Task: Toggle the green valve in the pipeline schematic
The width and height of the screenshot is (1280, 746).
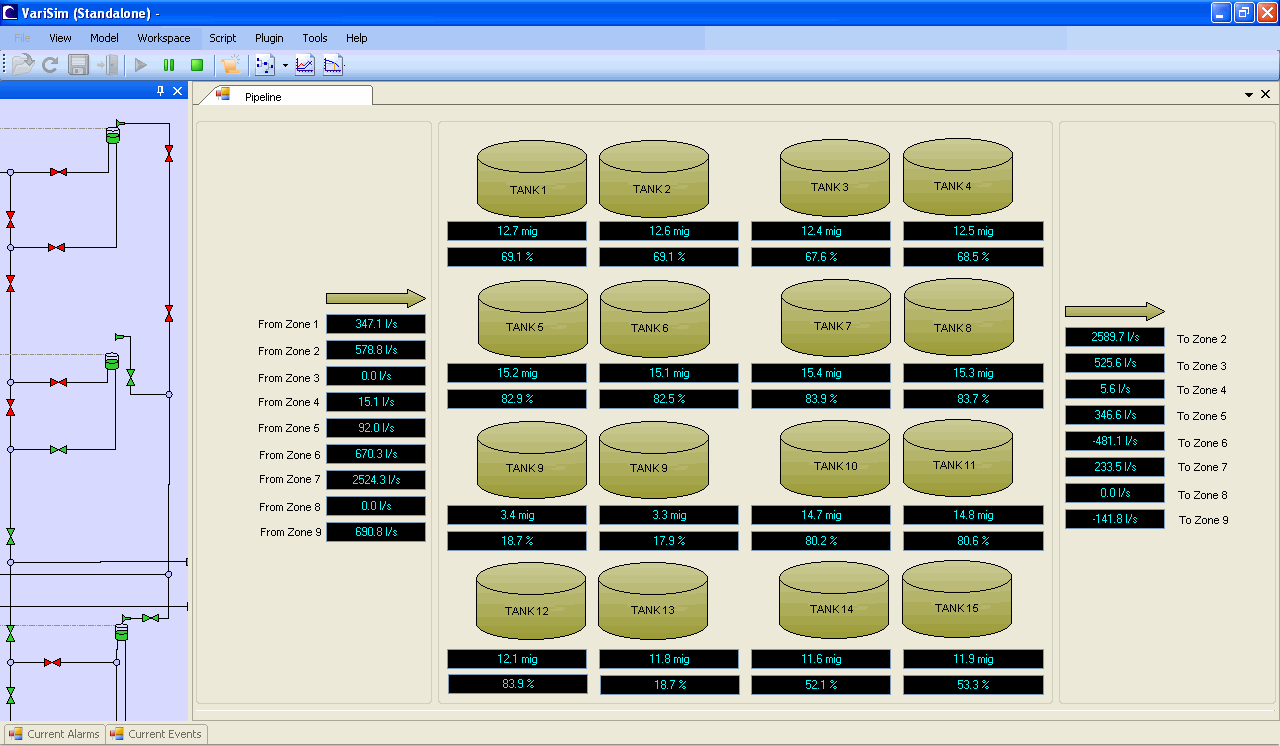Action: 129,377
